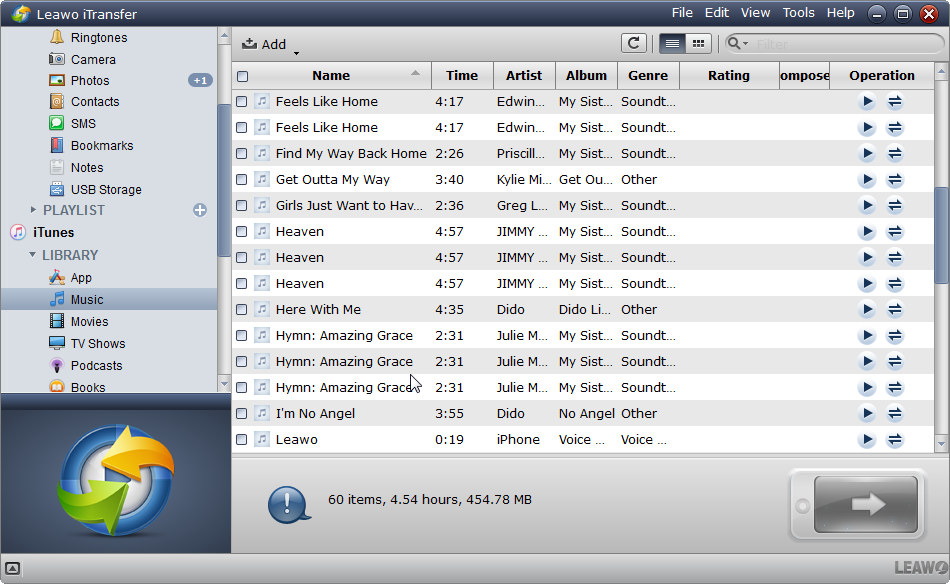Click the add playlist plus icon
The image size is (950, 584).
tap(200, 210)
